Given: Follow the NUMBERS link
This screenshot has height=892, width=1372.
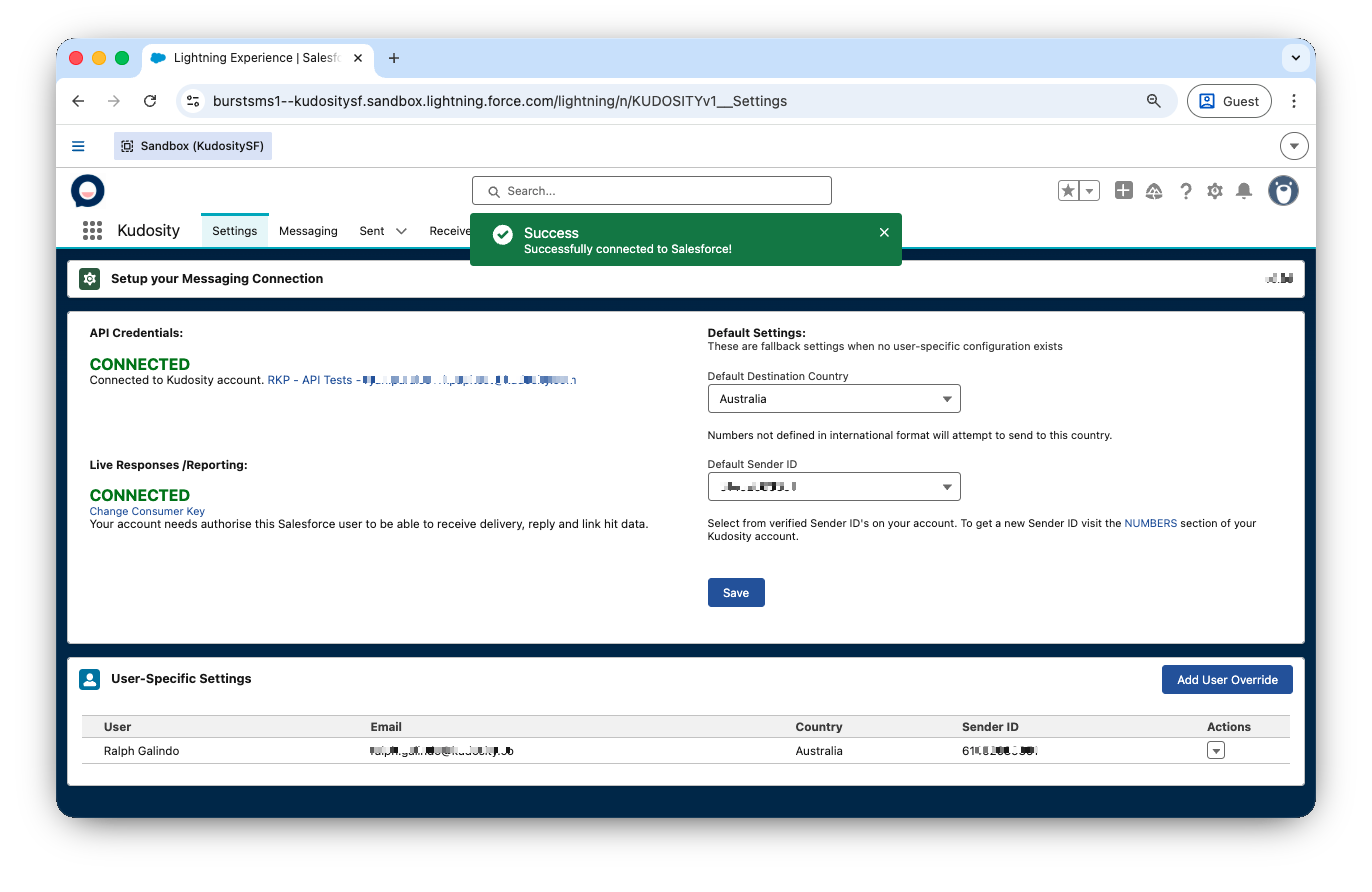Looking at the screenshot, I should (x=1150, y=523).
